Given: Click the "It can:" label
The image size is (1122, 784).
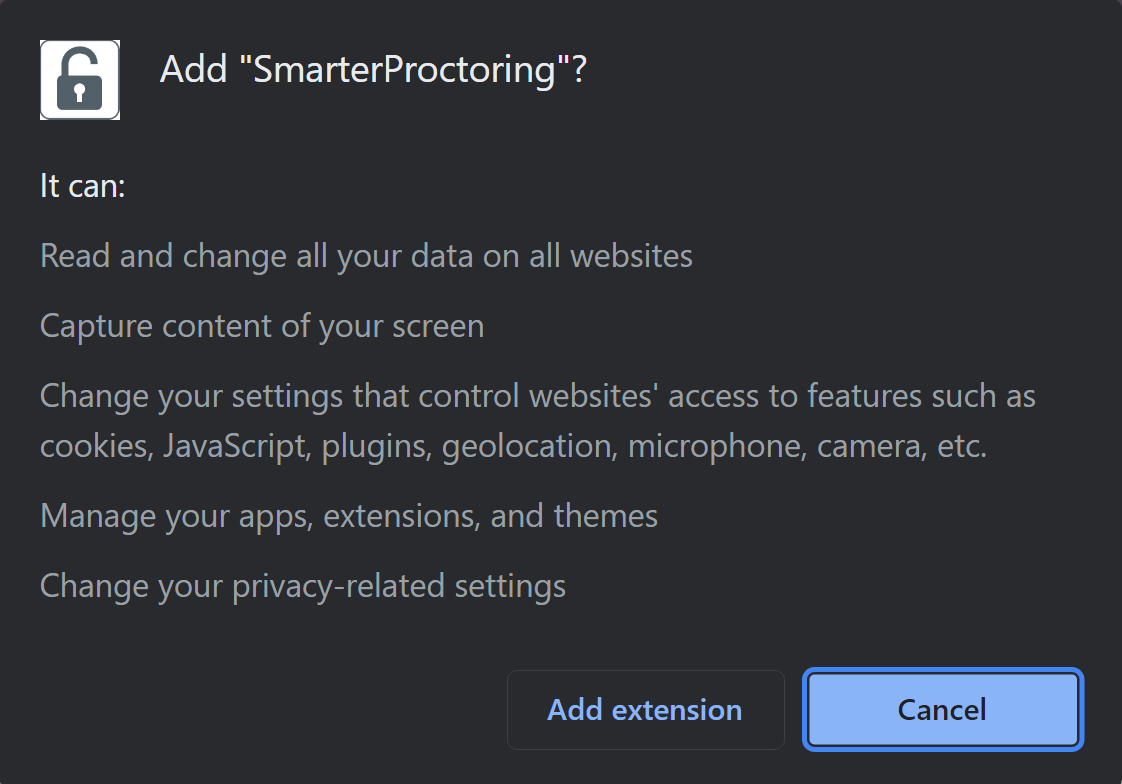Looking at the screenshot, I should [x=83, y=186].
